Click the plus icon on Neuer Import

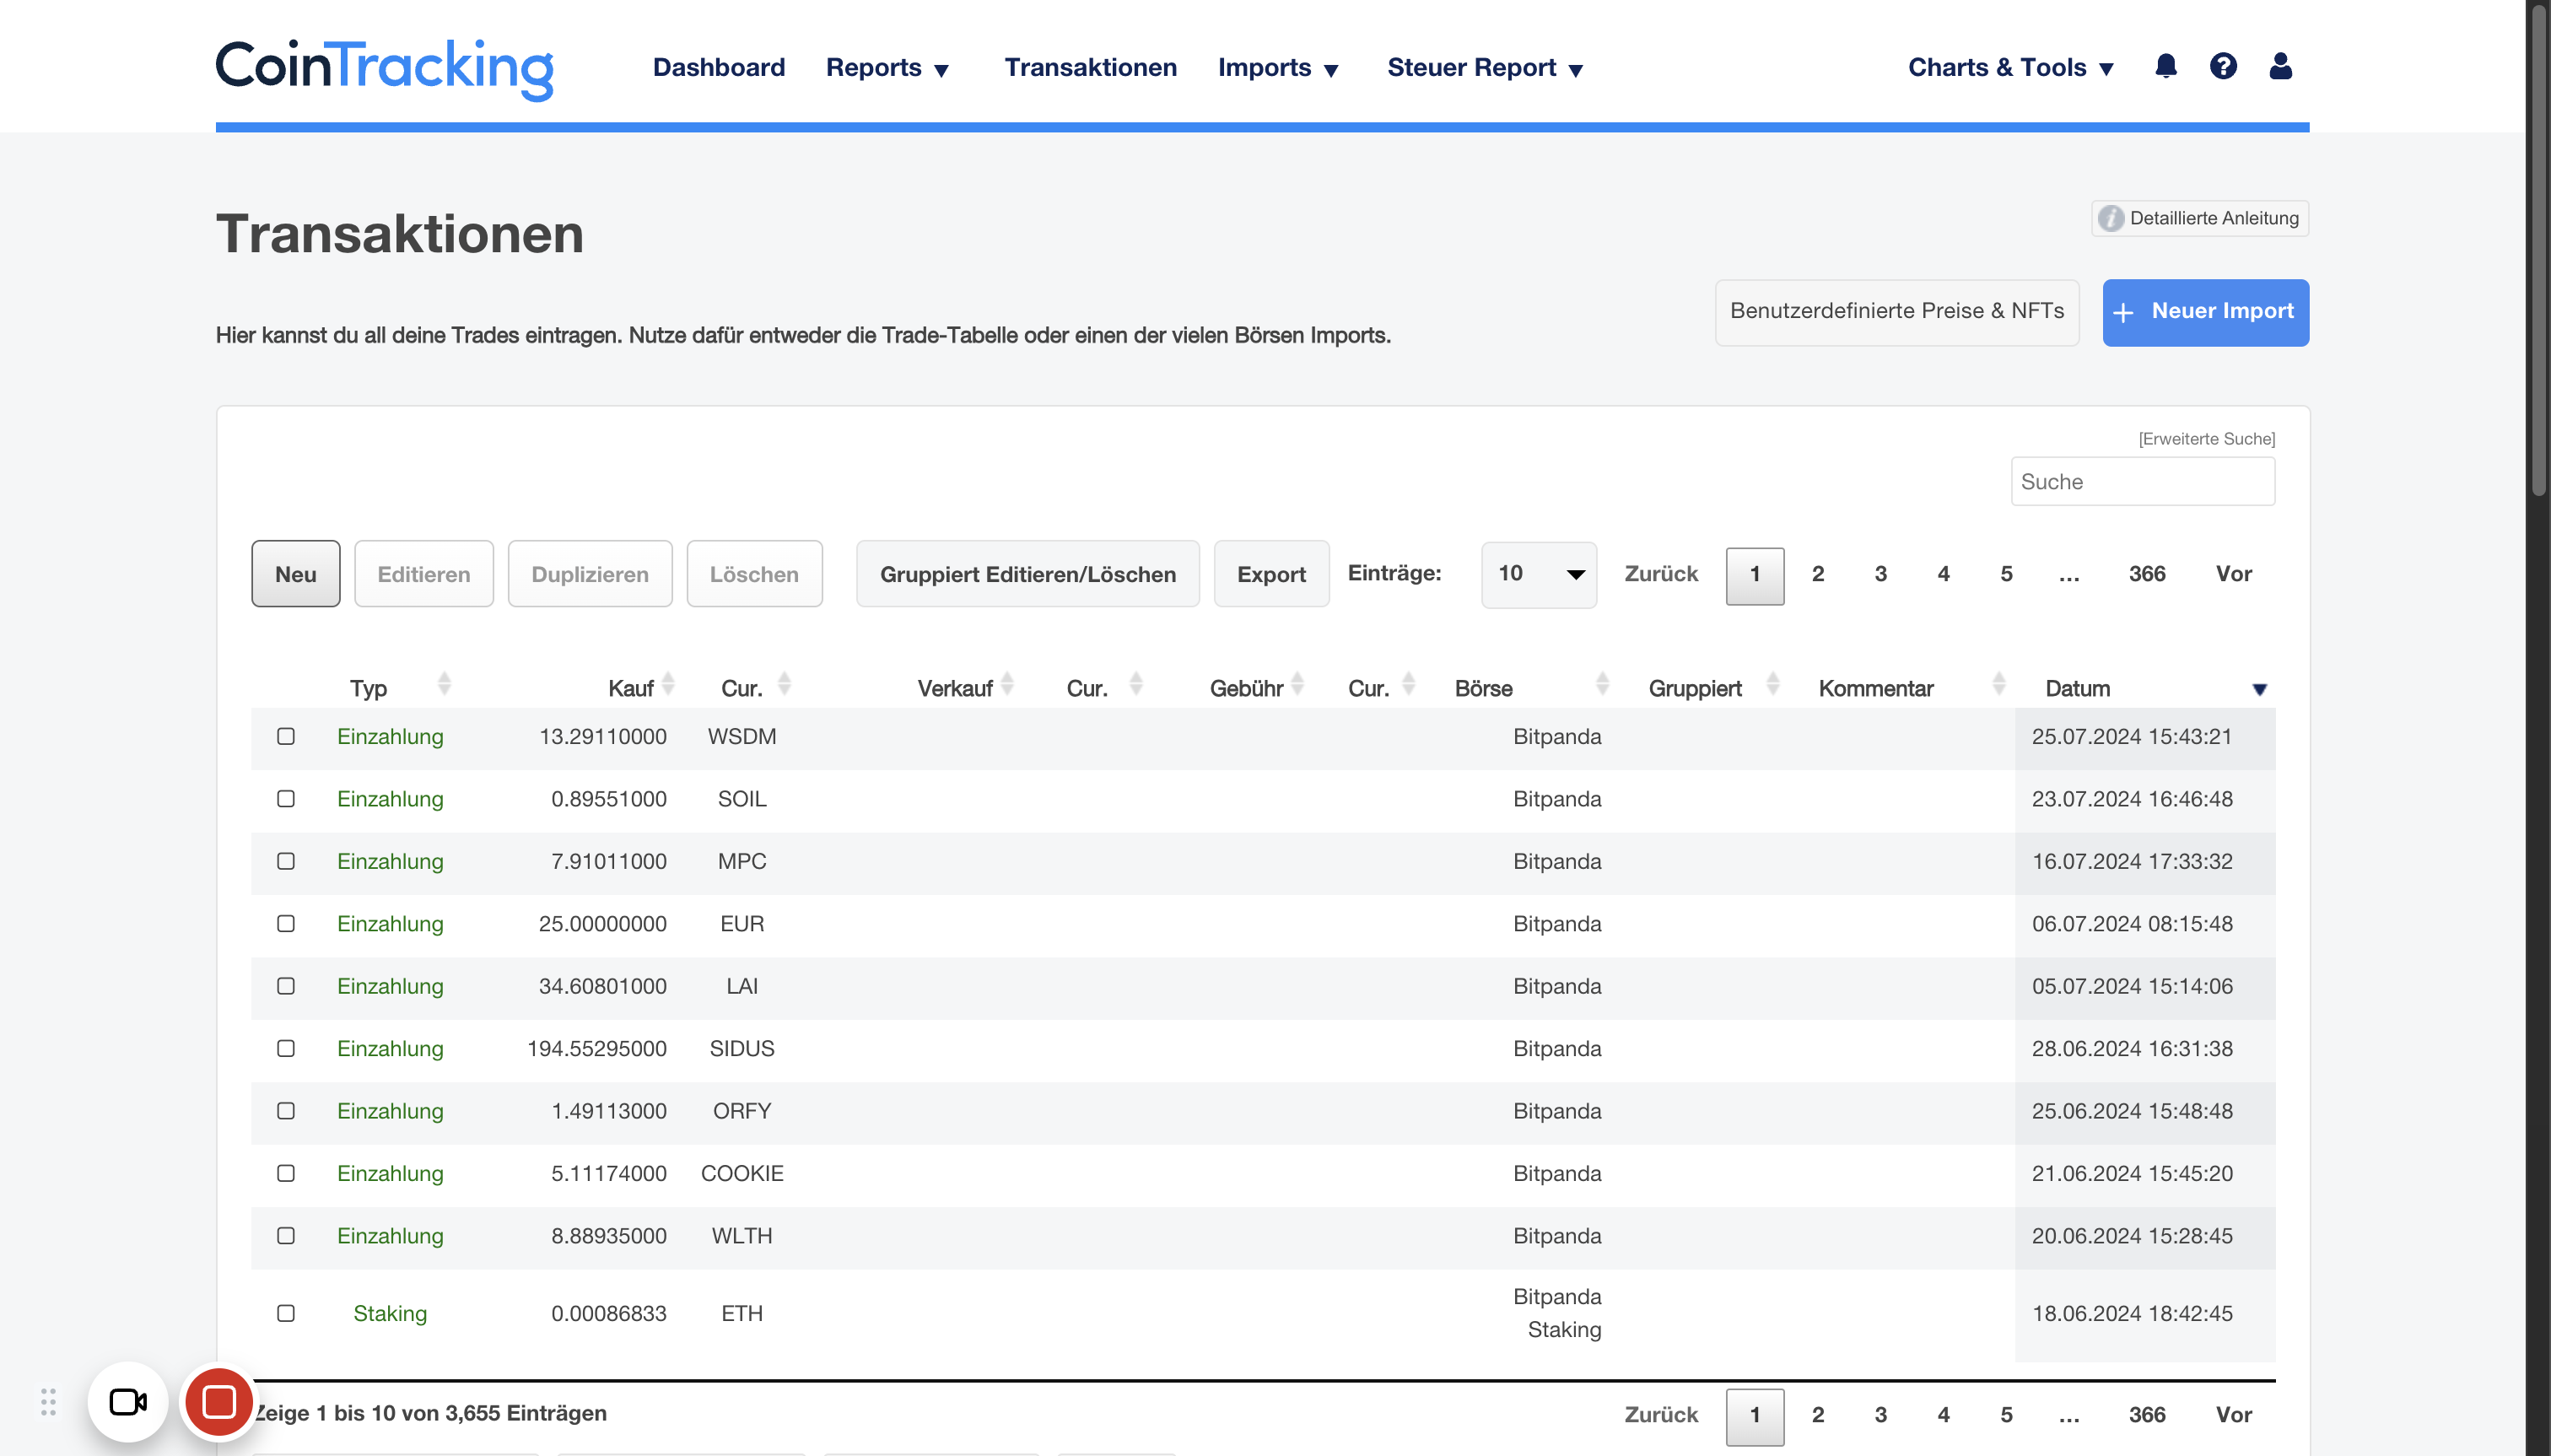click(x=2123, y=312)
